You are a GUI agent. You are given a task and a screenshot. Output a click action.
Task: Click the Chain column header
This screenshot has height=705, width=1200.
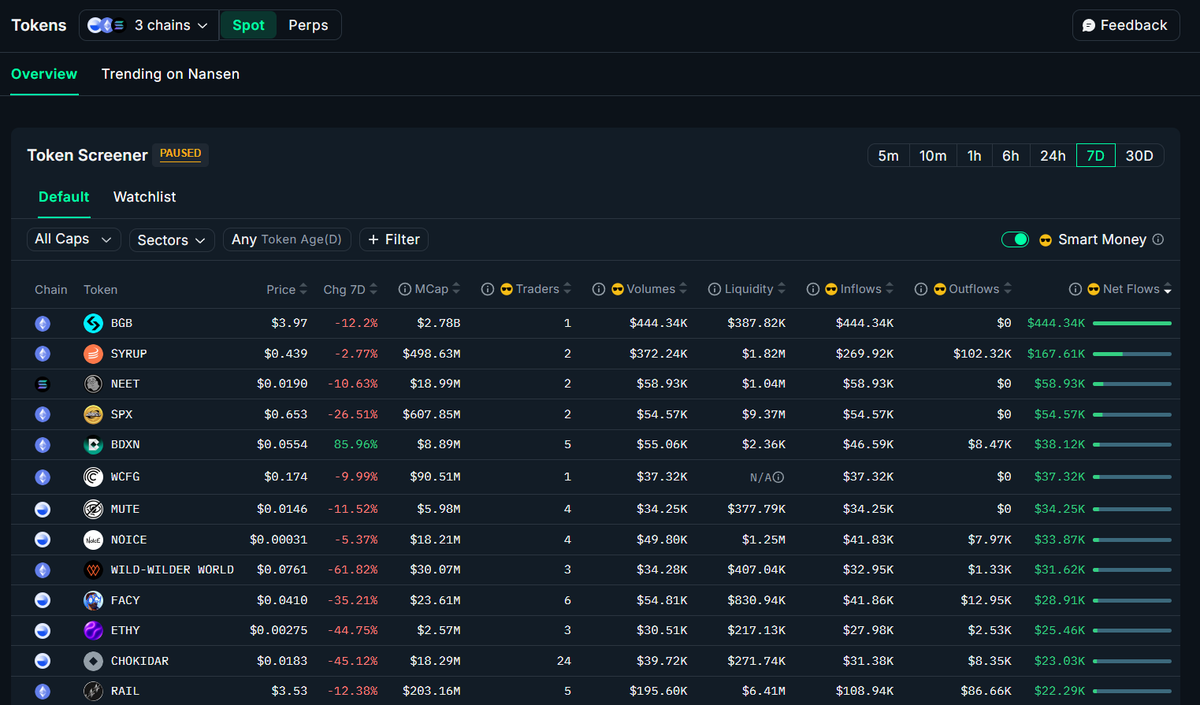point(51,290)
